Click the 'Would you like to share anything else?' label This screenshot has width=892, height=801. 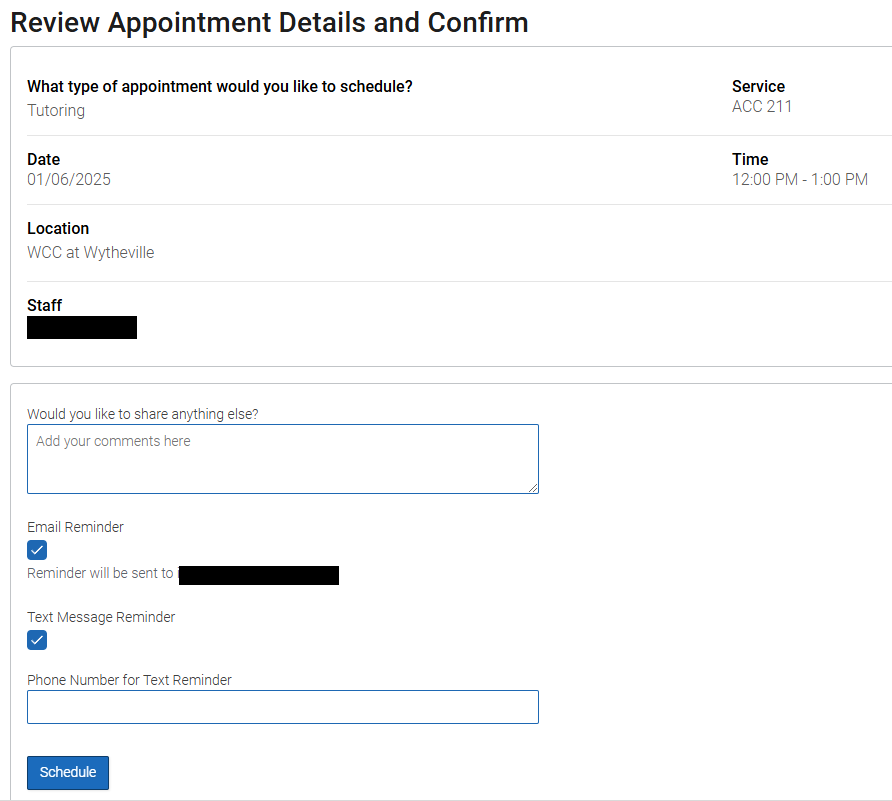coord(143,414)
